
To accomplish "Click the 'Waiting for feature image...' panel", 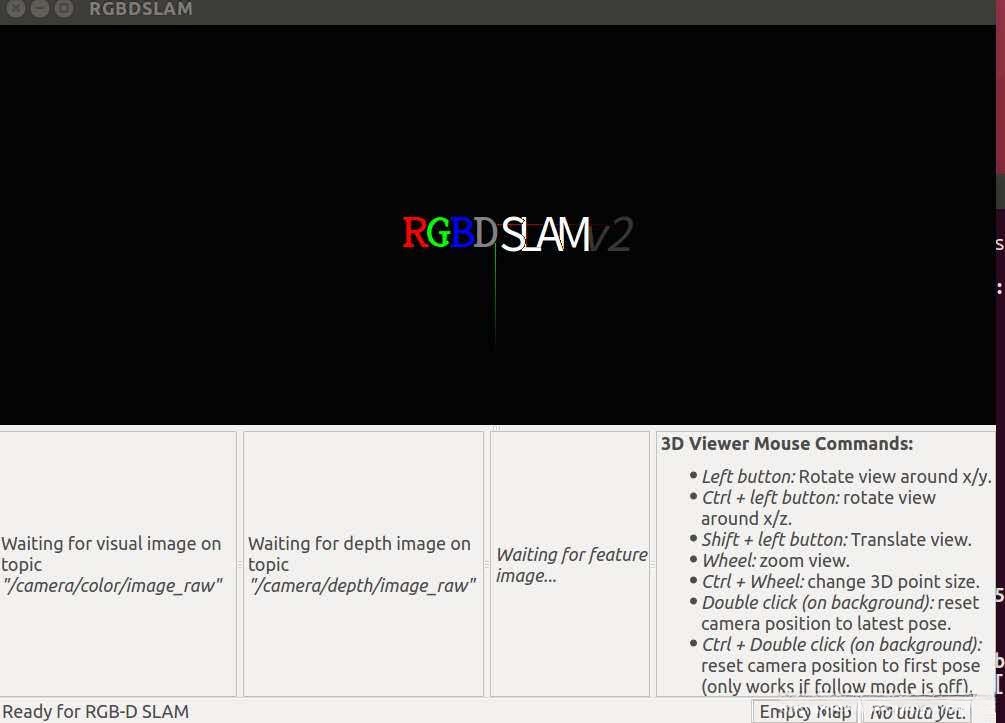I will (570, 563).
